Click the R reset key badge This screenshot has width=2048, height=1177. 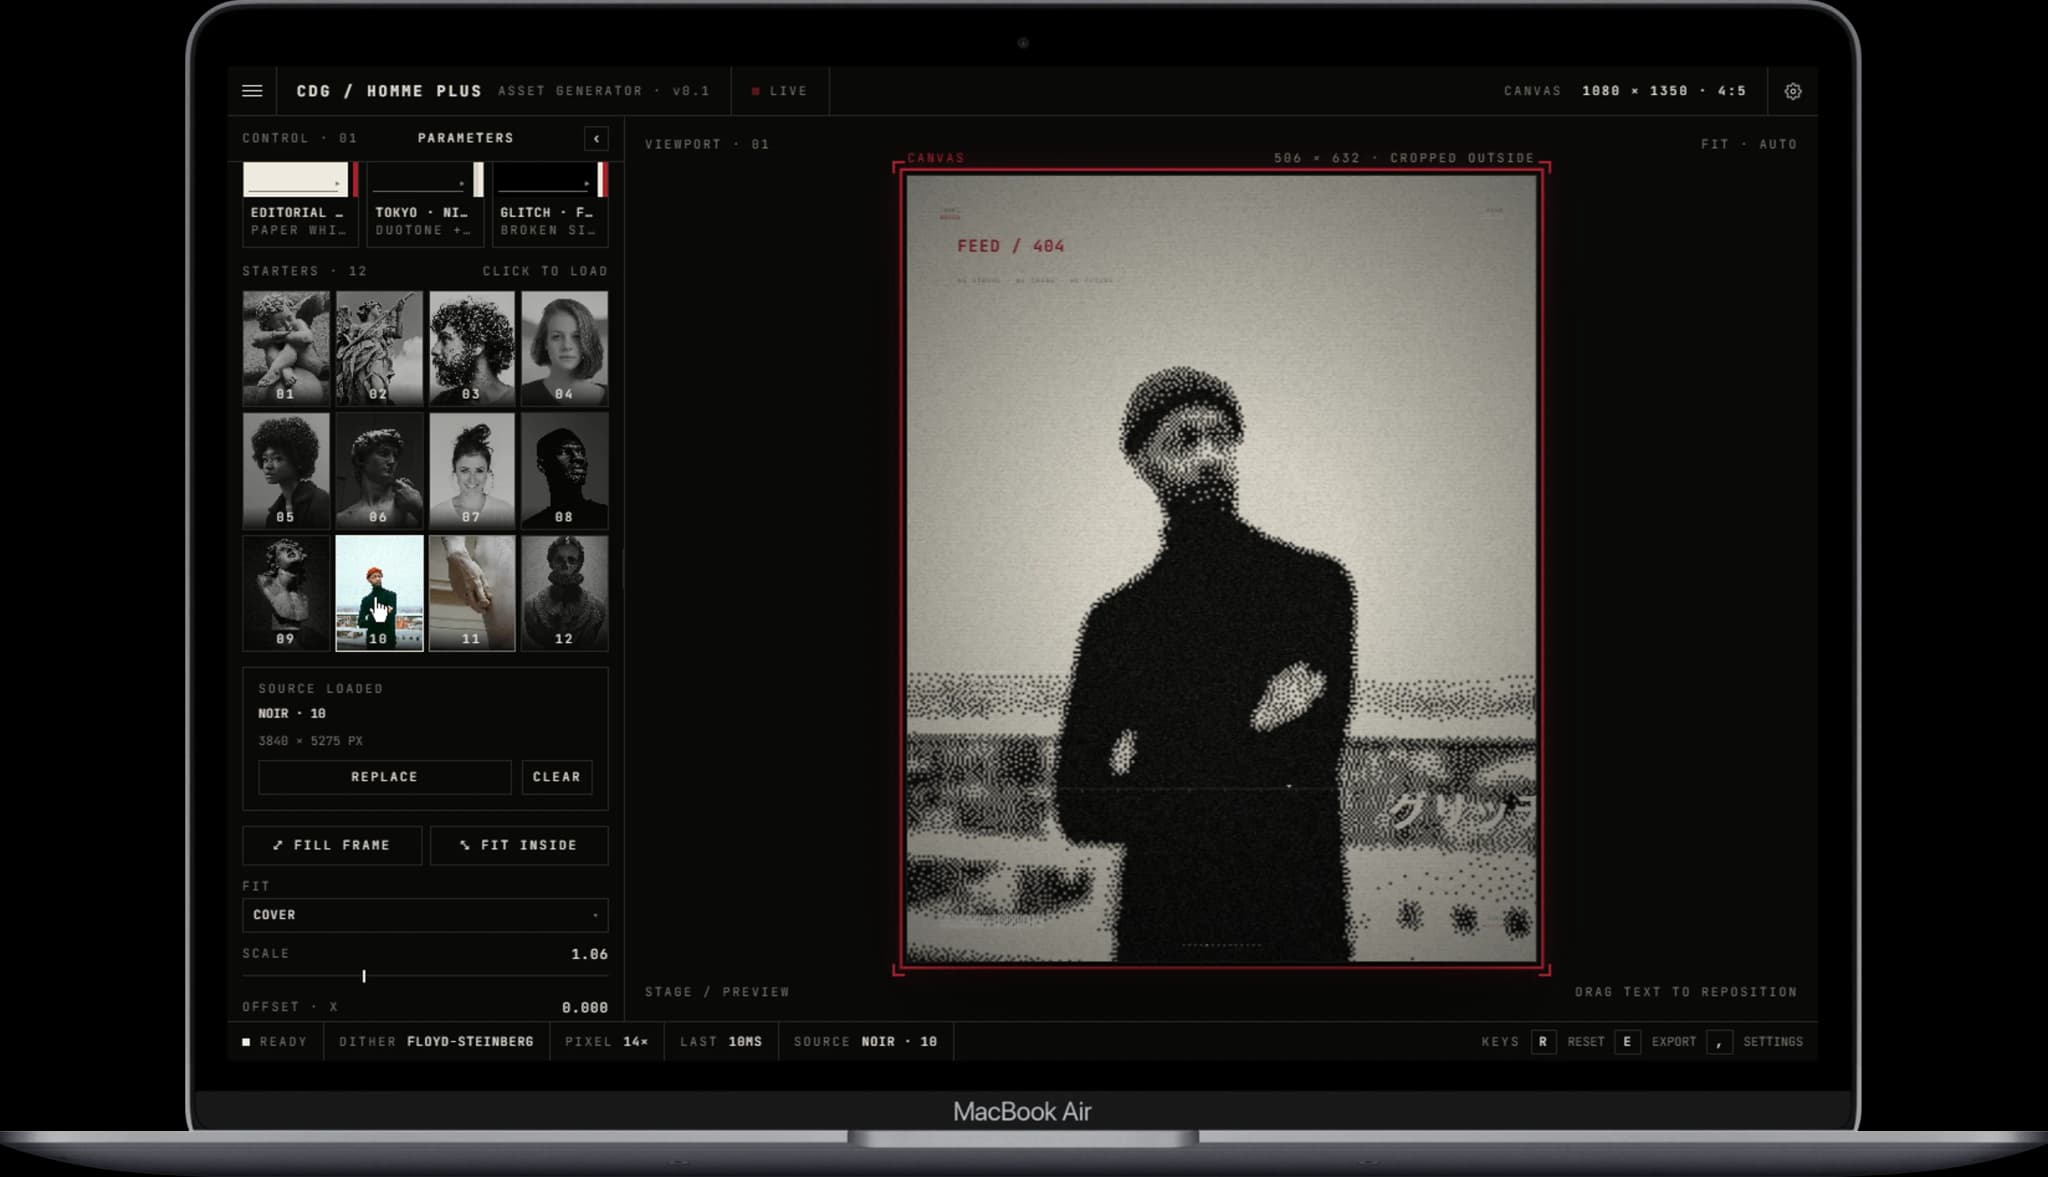point(1543,1042)
